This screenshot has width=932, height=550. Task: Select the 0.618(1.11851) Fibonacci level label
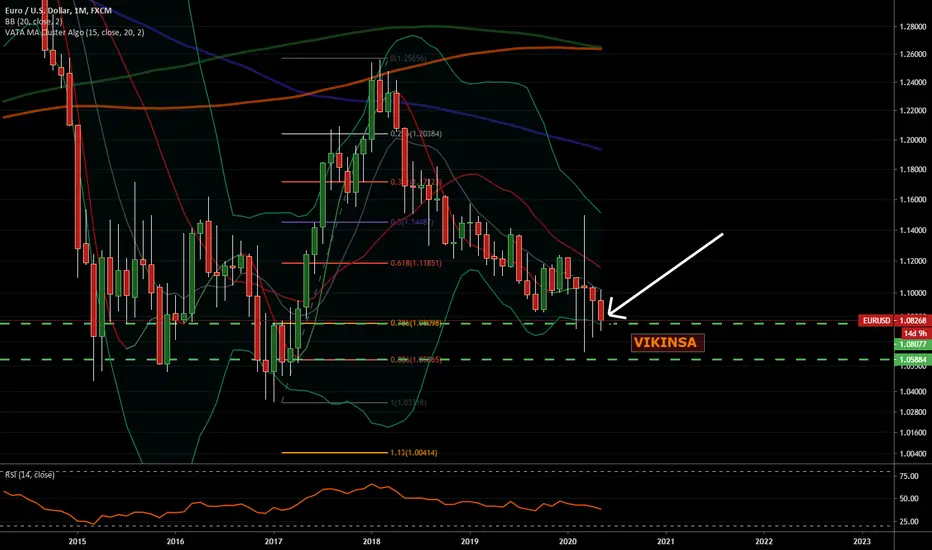[x=416, y=263]
